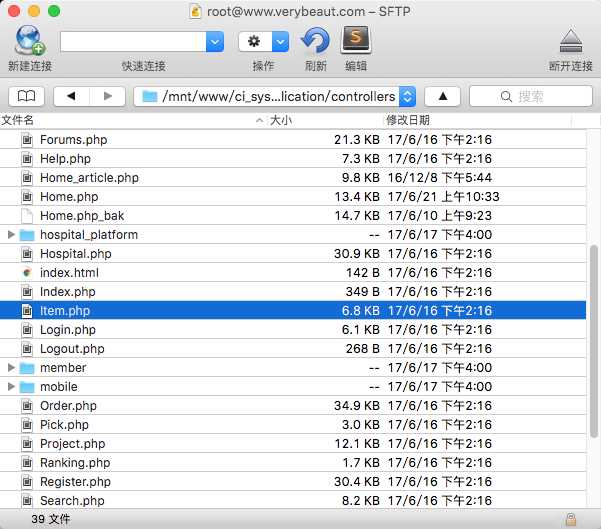Click the 34.9 KB size value
Viewport: 601px width, 529px height.
(356, 406)
